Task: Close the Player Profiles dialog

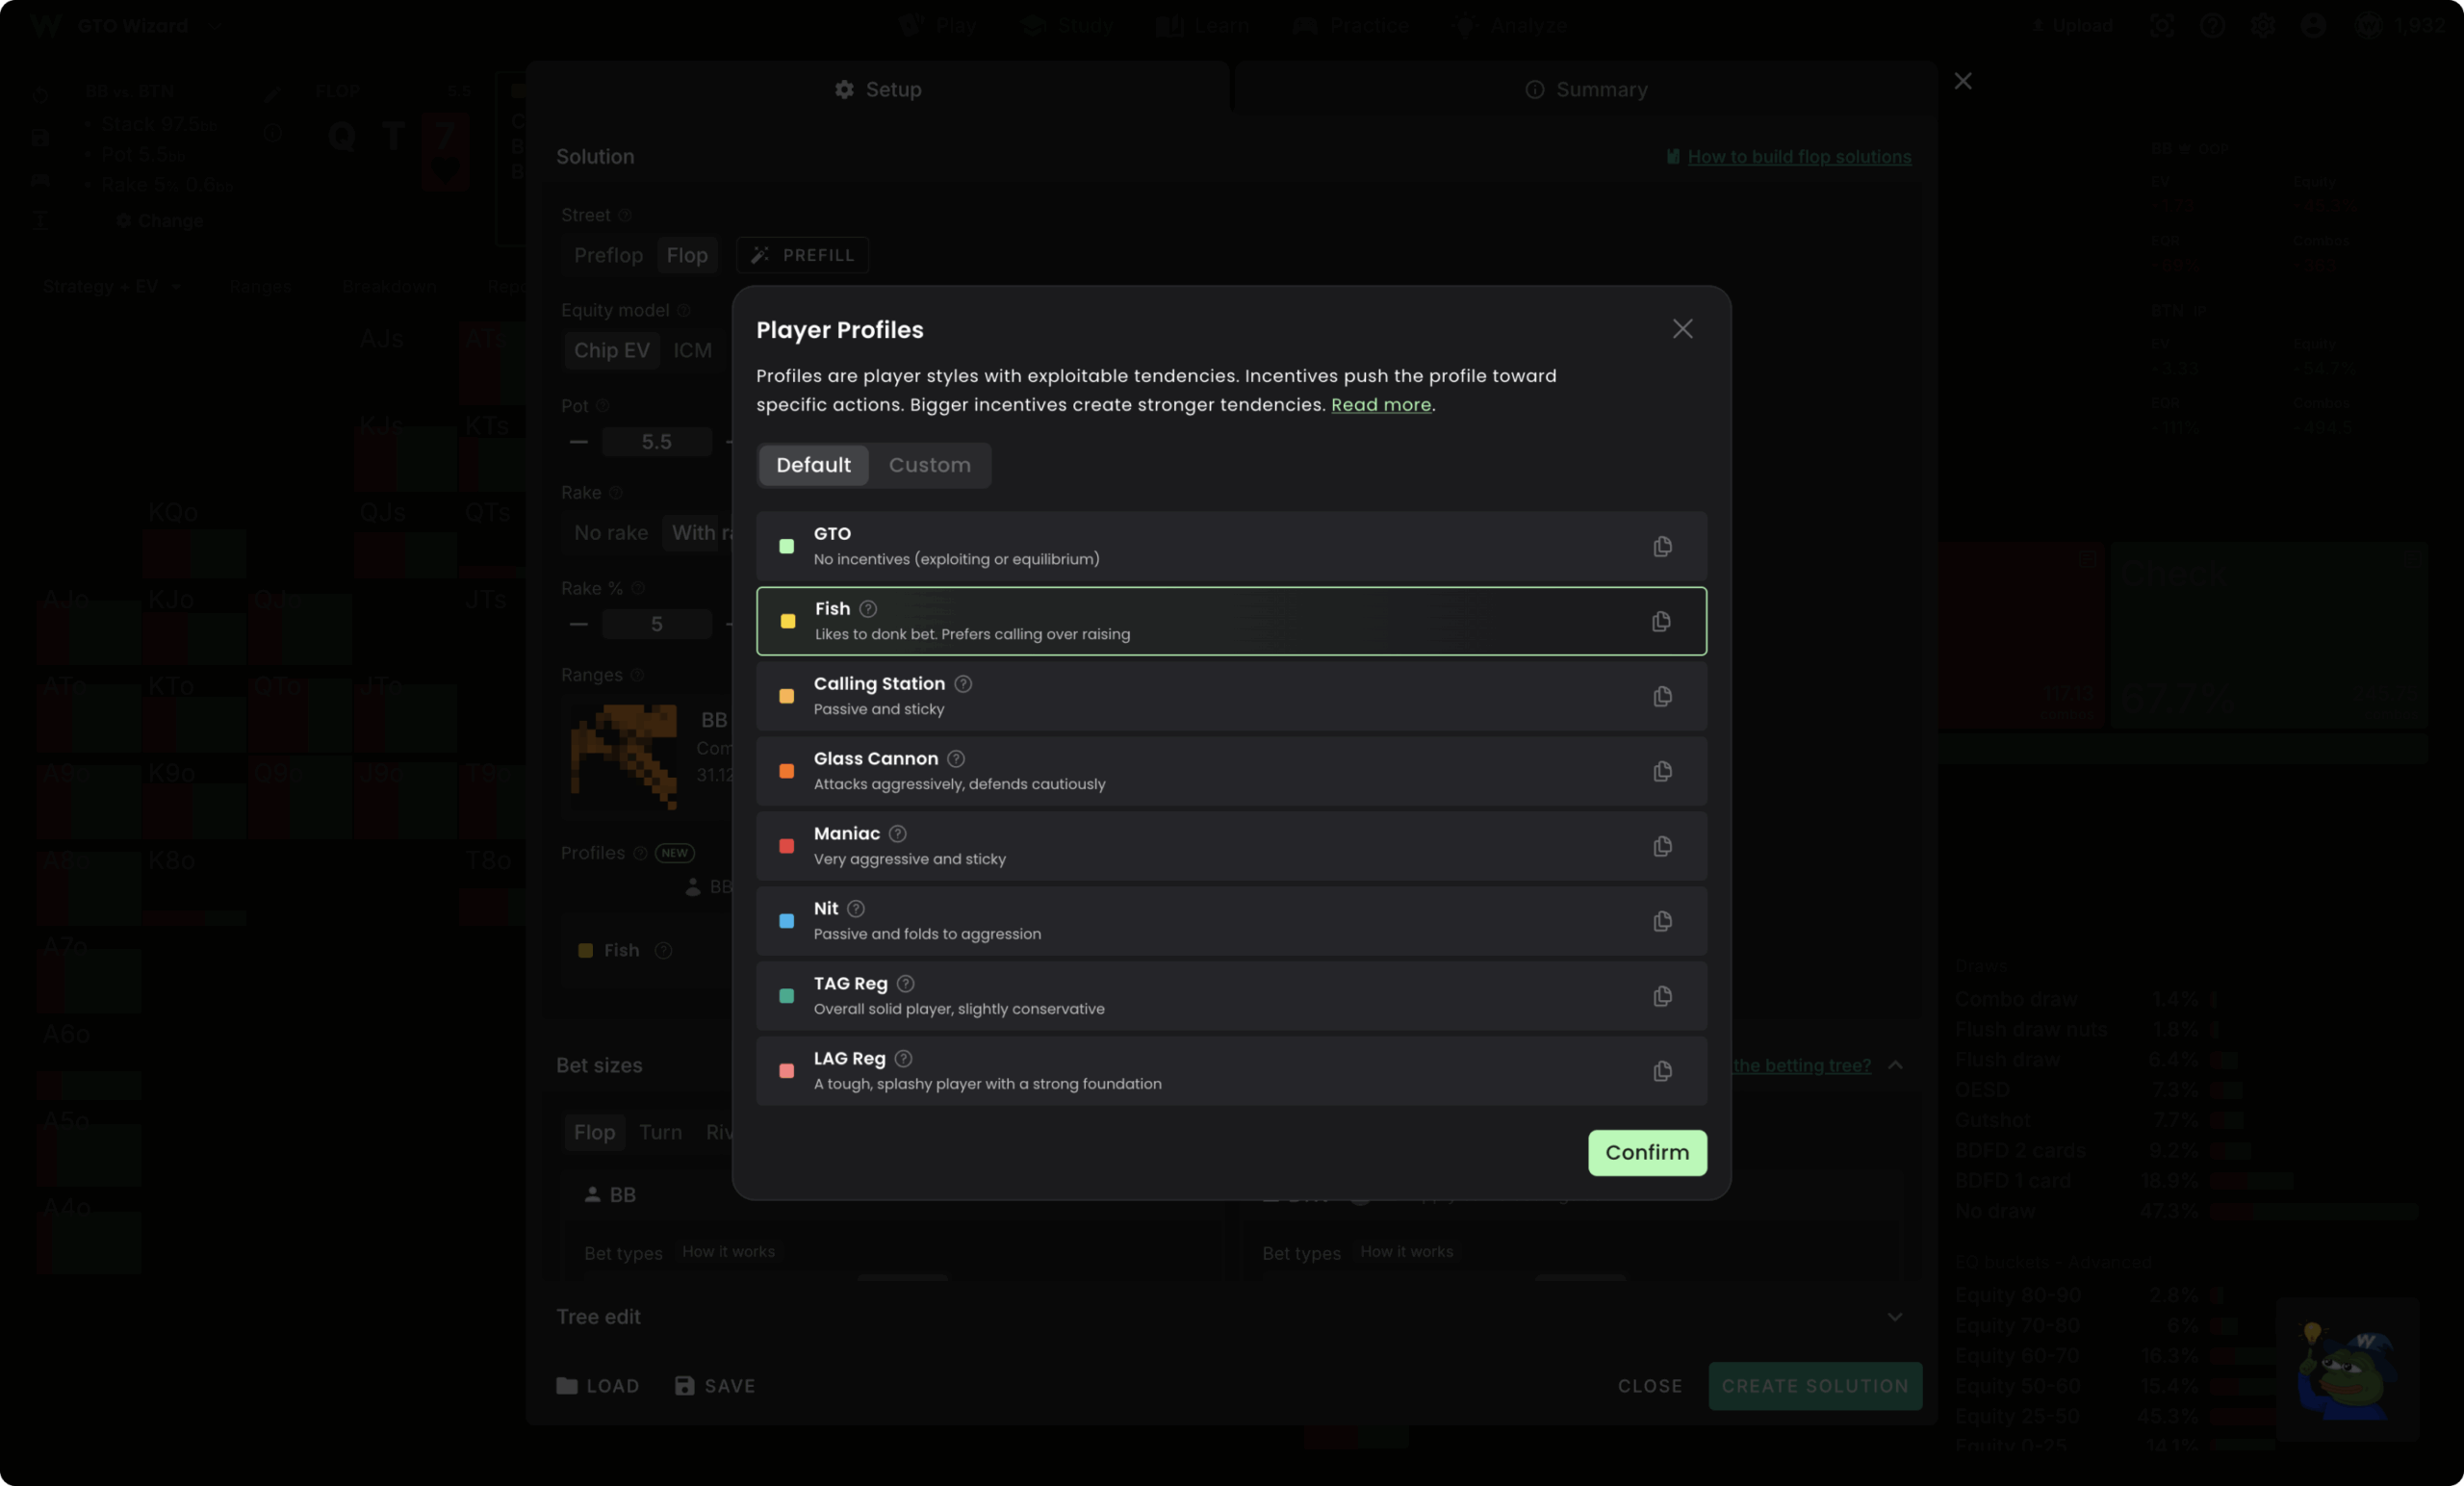Action: click(1682, 329)
